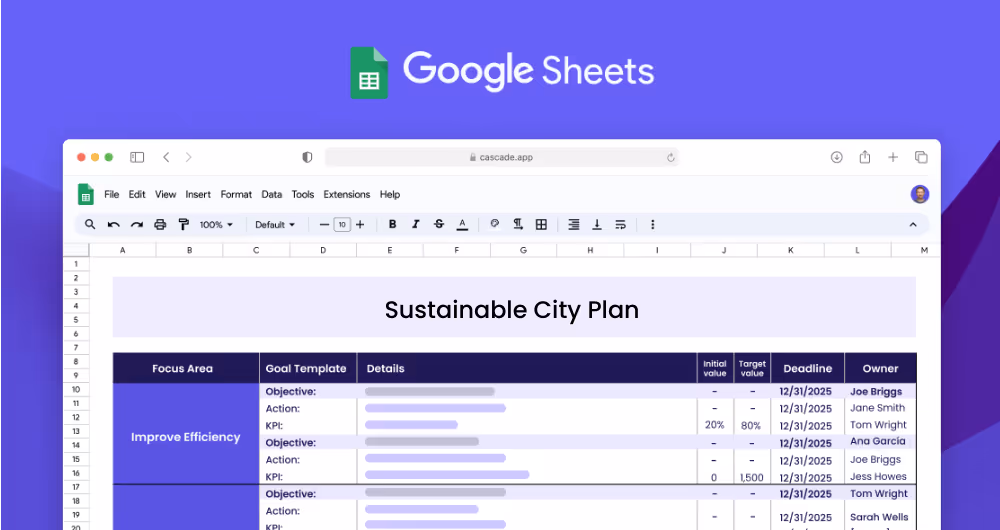Open the Default font dropdown
The width and height of the screenshot is (1000, 530).
tap(275, 225)
